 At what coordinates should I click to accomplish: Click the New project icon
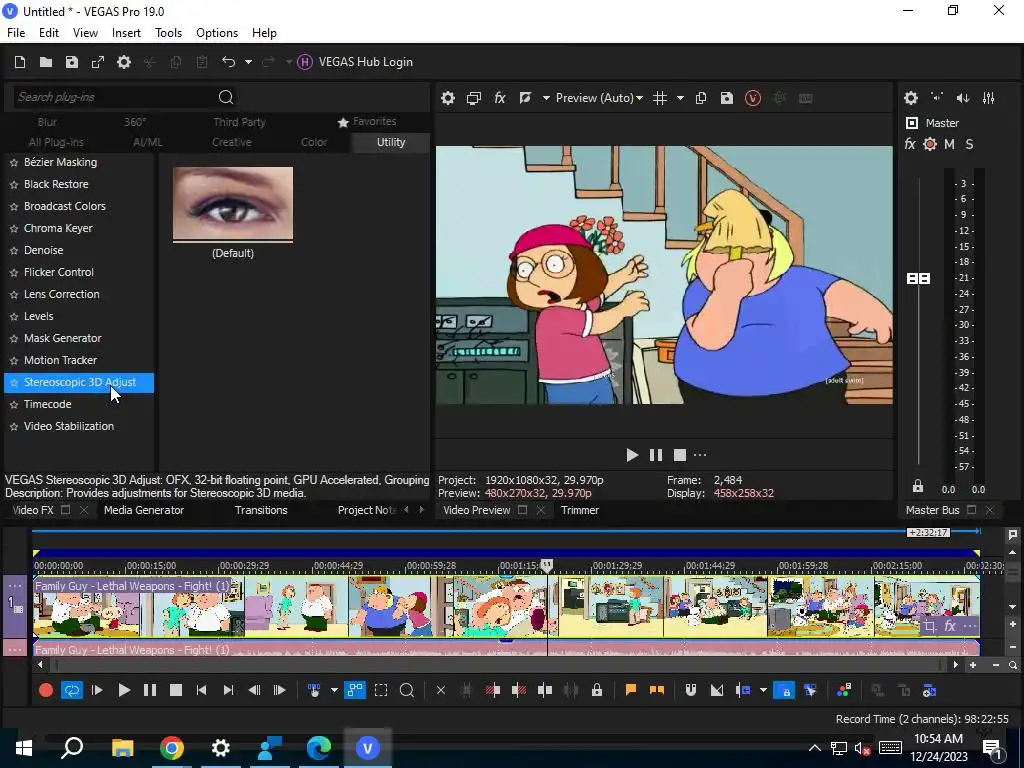(x=20, y=62)
